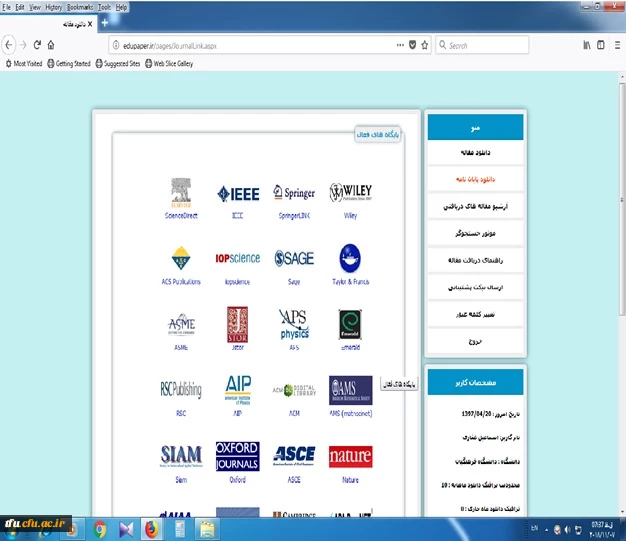
Task: Click the red highlighted sidebar menu link
Action: 475,178
